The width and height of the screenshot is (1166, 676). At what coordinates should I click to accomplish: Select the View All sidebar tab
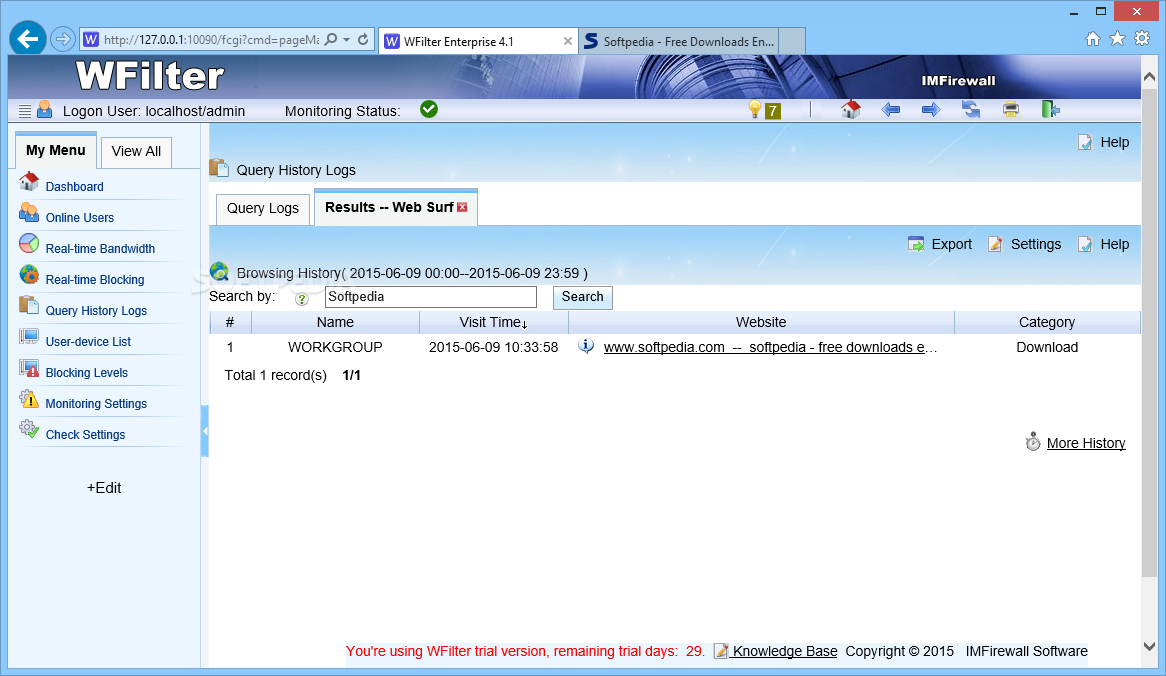tap(136, 152)
